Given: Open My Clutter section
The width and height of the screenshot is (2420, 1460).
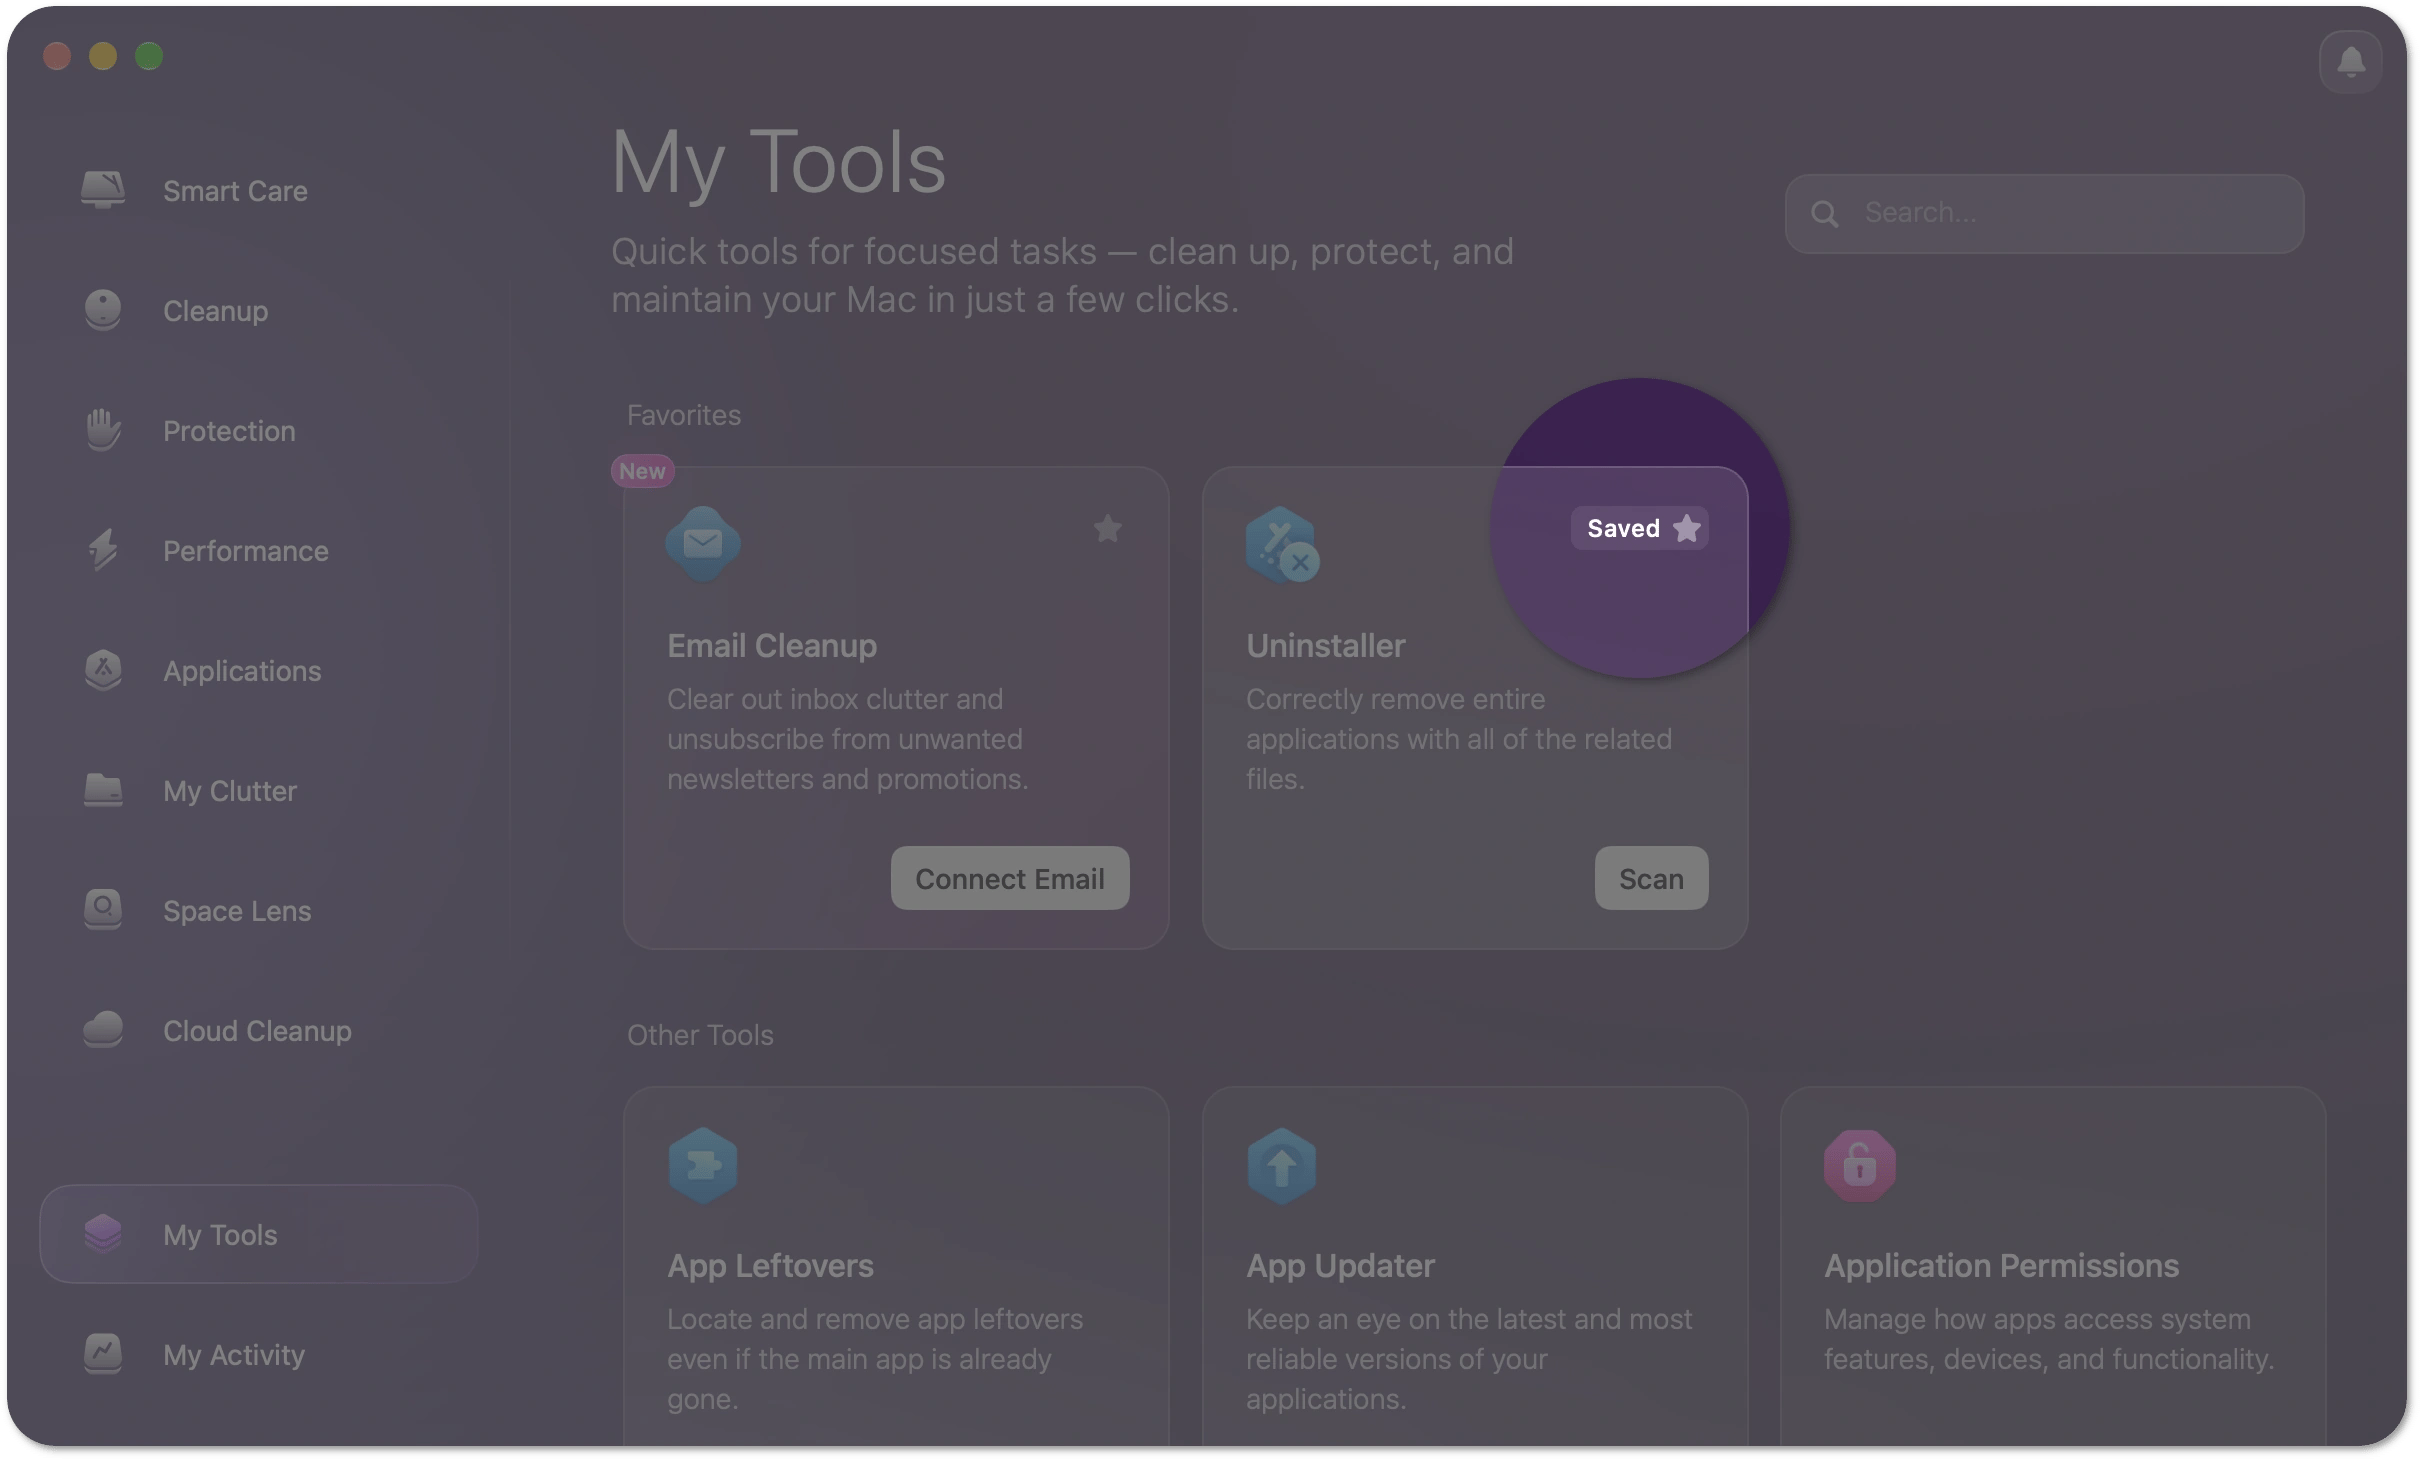Looking at the screenshot, I should click(x=230, y=791).
